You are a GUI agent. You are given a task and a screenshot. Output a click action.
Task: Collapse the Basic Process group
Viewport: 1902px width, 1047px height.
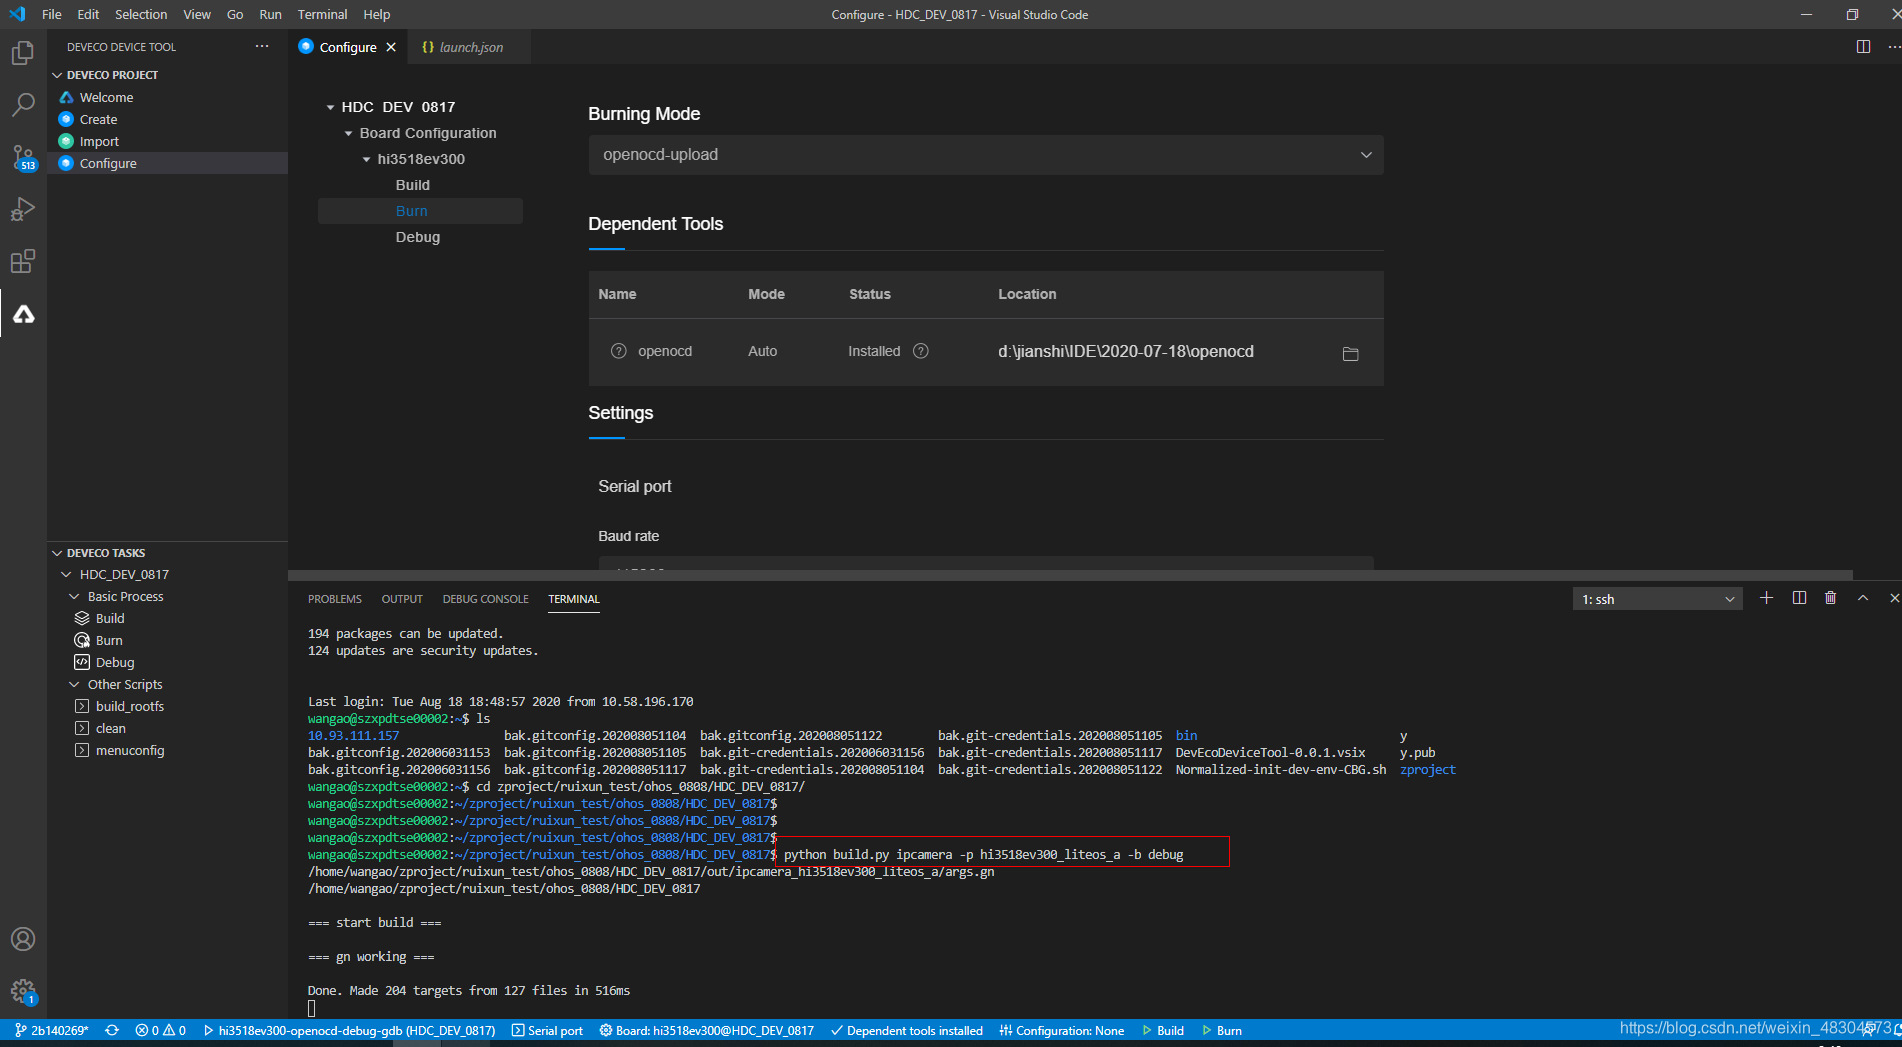click(74, 597)
